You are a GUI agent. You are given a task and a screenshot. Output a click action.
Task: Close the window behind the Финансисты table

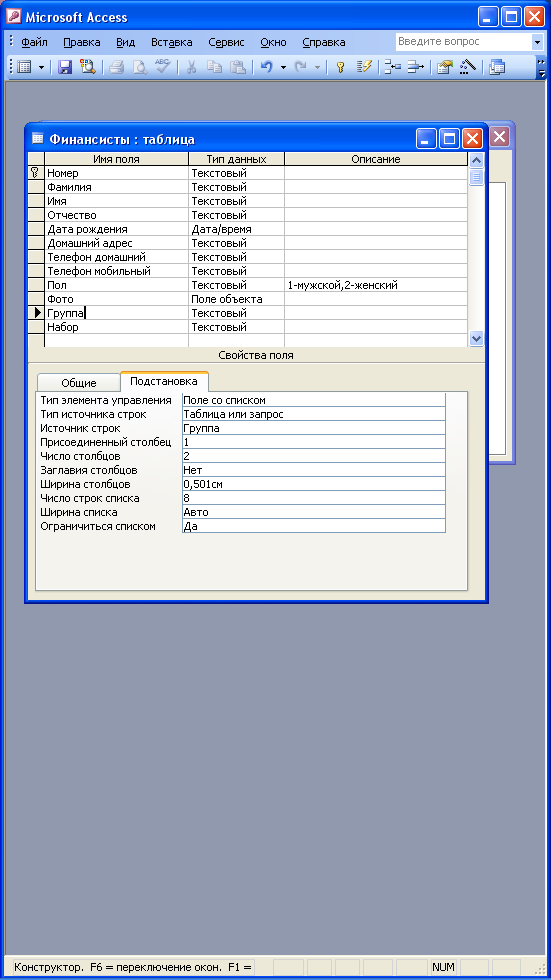[x=500, y=137]
